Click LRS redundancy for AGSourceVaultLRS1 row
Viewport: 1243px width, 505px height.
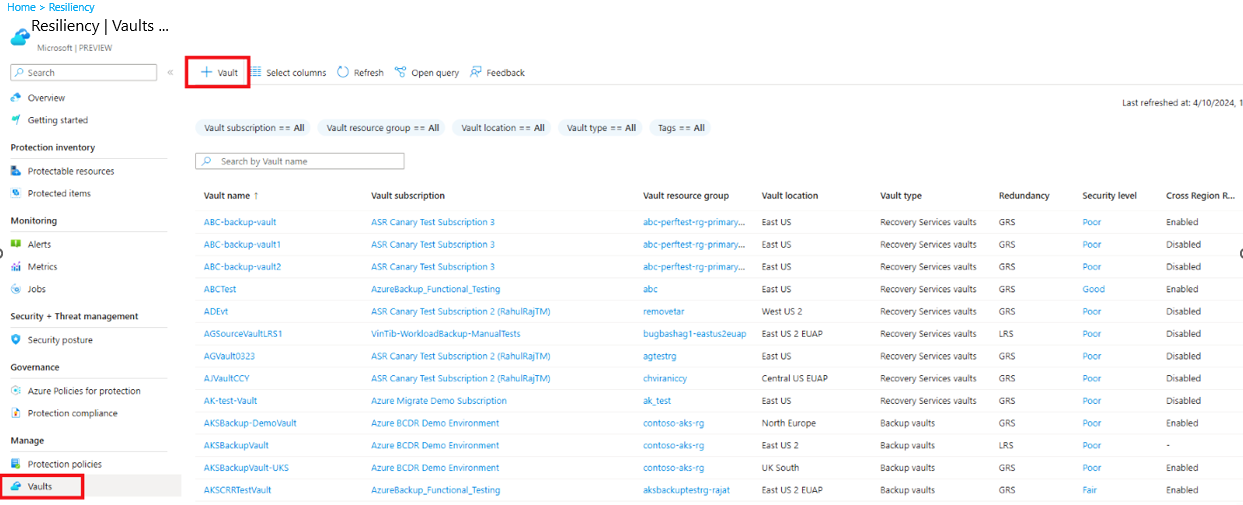(1007, 334)
